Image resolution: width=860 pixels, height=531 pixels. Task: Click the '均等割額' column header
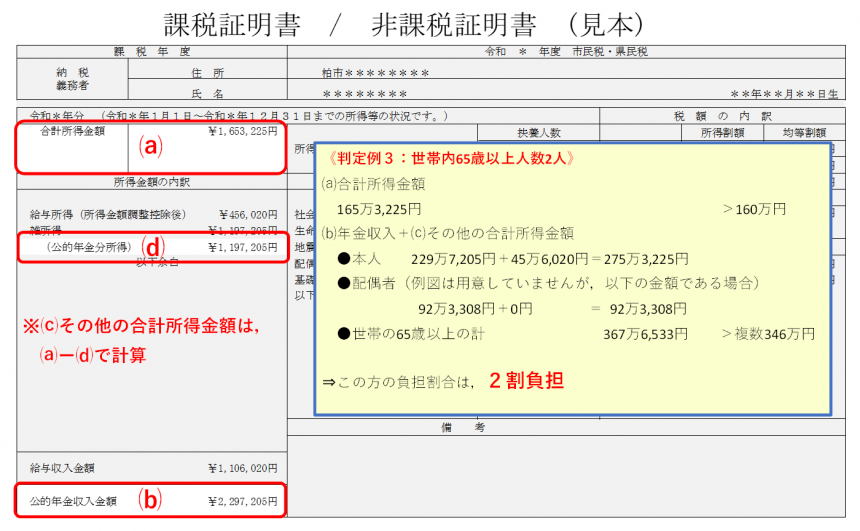(804, 133)
